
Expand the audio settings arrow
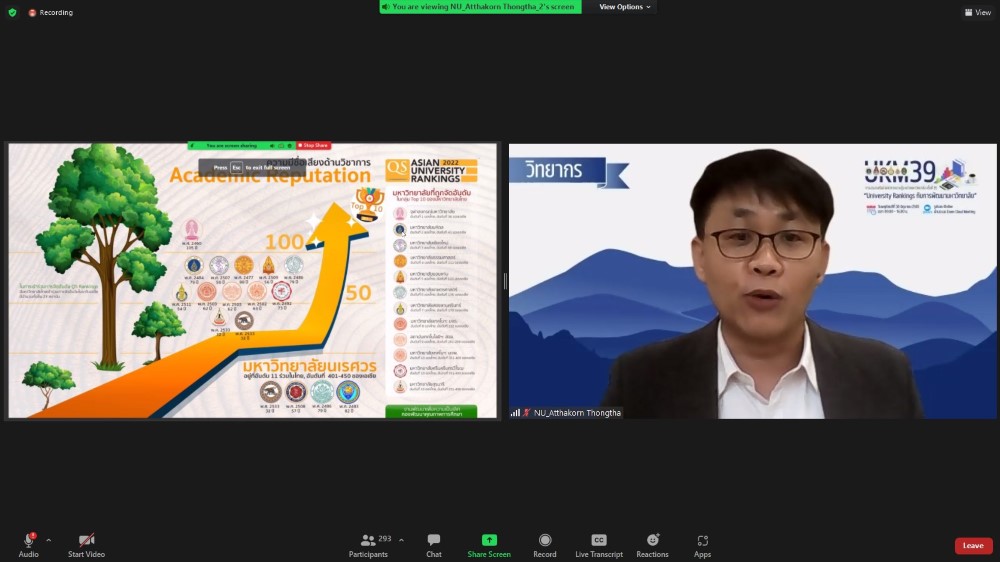tap(48, 540)
